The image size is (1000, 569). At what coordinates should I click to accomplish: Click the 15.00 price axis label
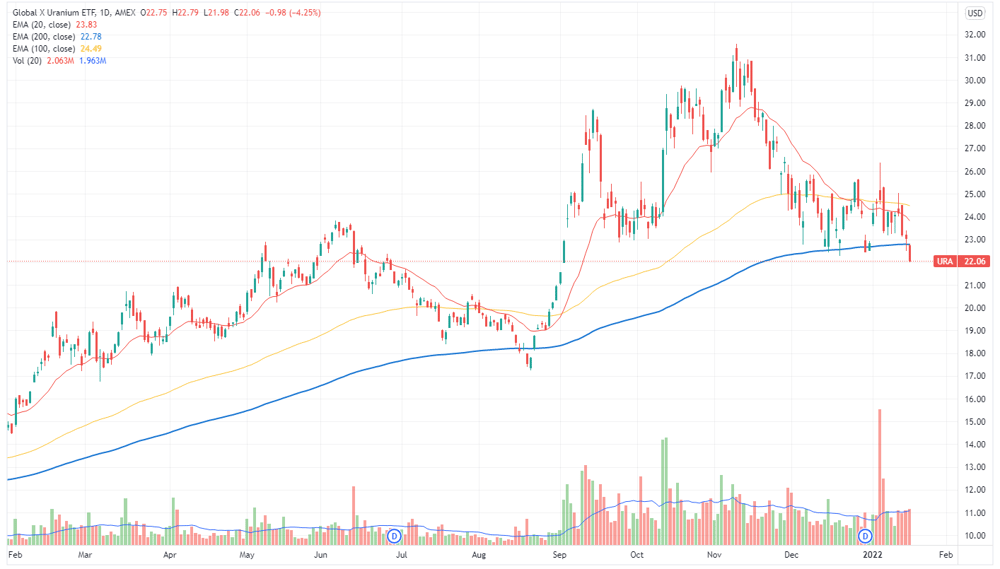(x=974, y=422)
